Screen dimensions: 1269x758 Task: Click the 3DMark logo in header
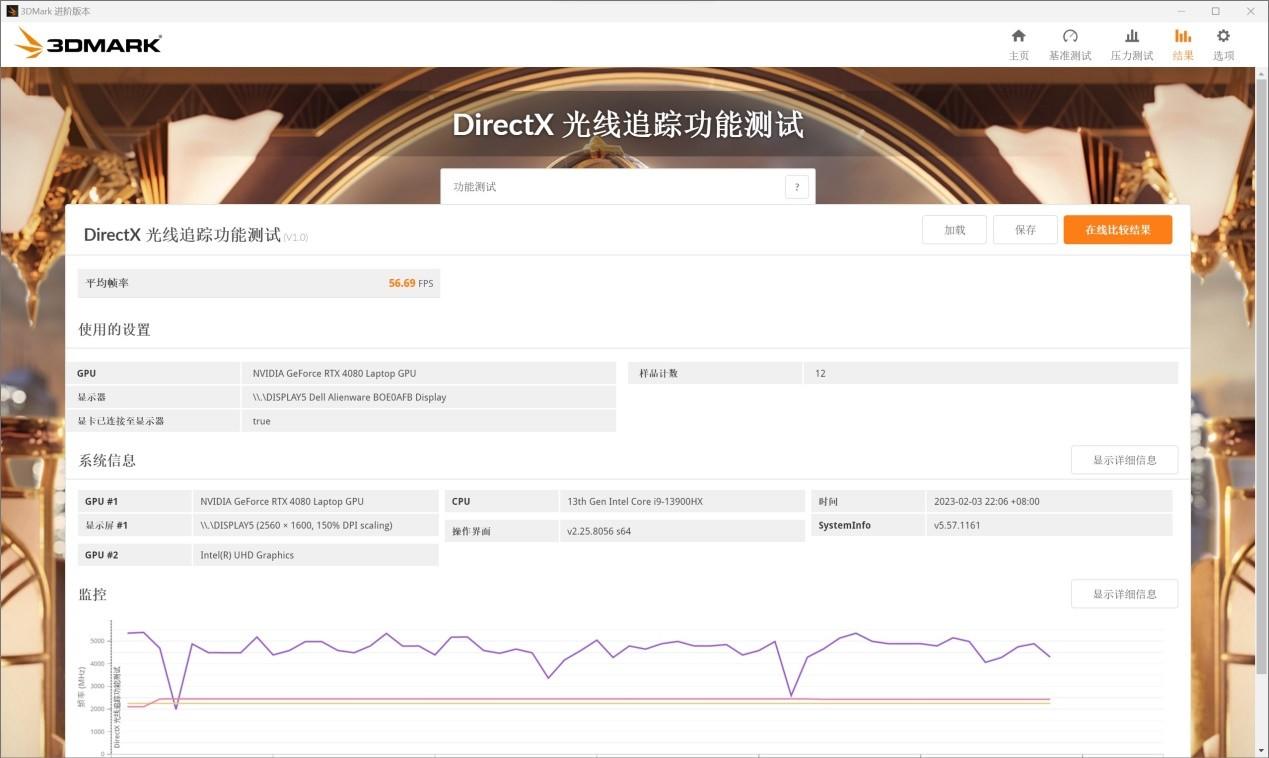click(x=89, y=43)
